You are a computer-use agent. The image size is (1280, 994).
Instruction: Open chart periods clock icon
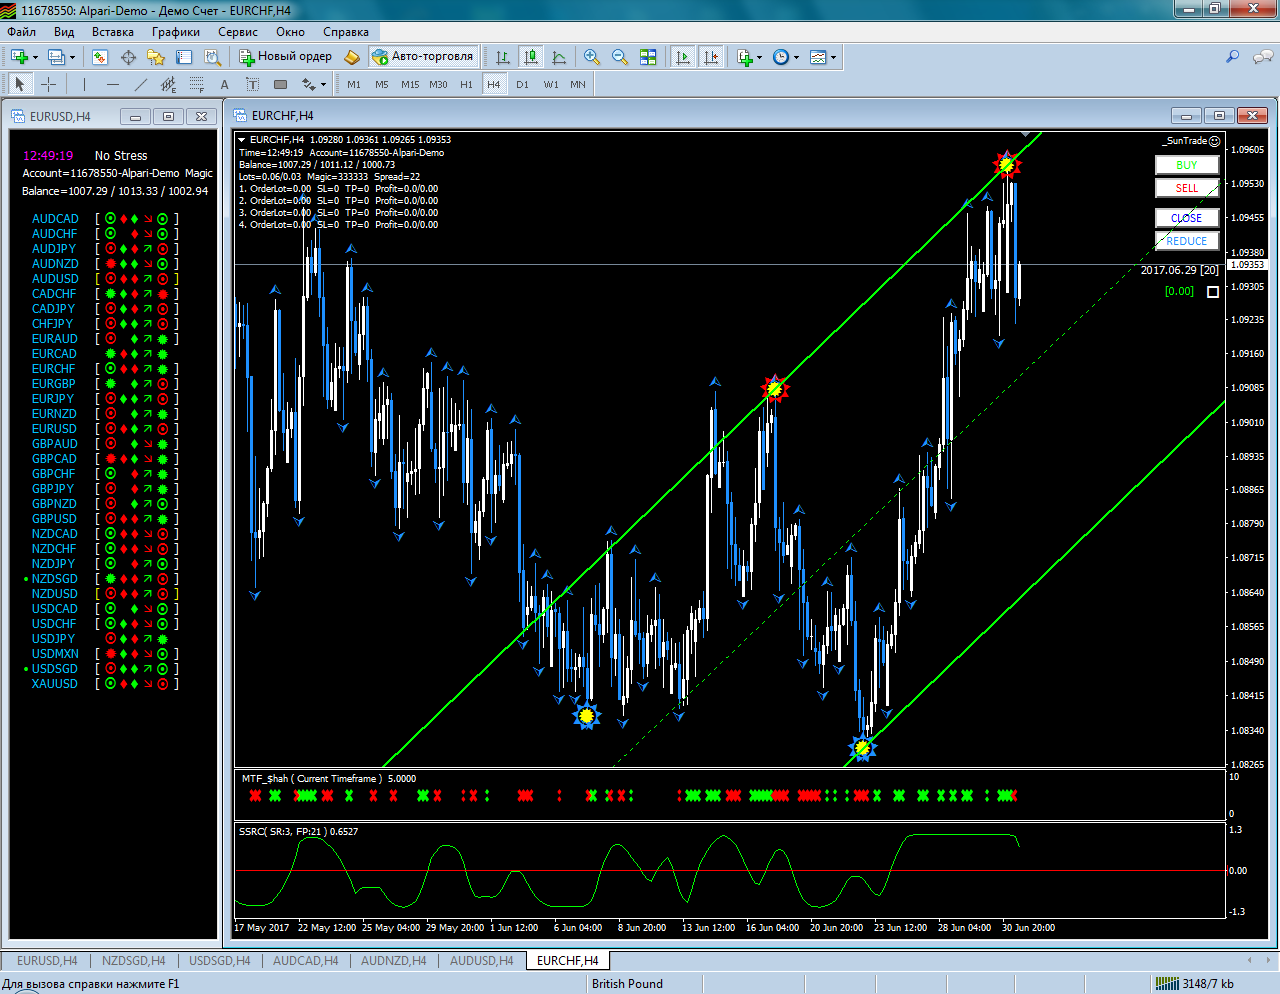coord(781,57)
